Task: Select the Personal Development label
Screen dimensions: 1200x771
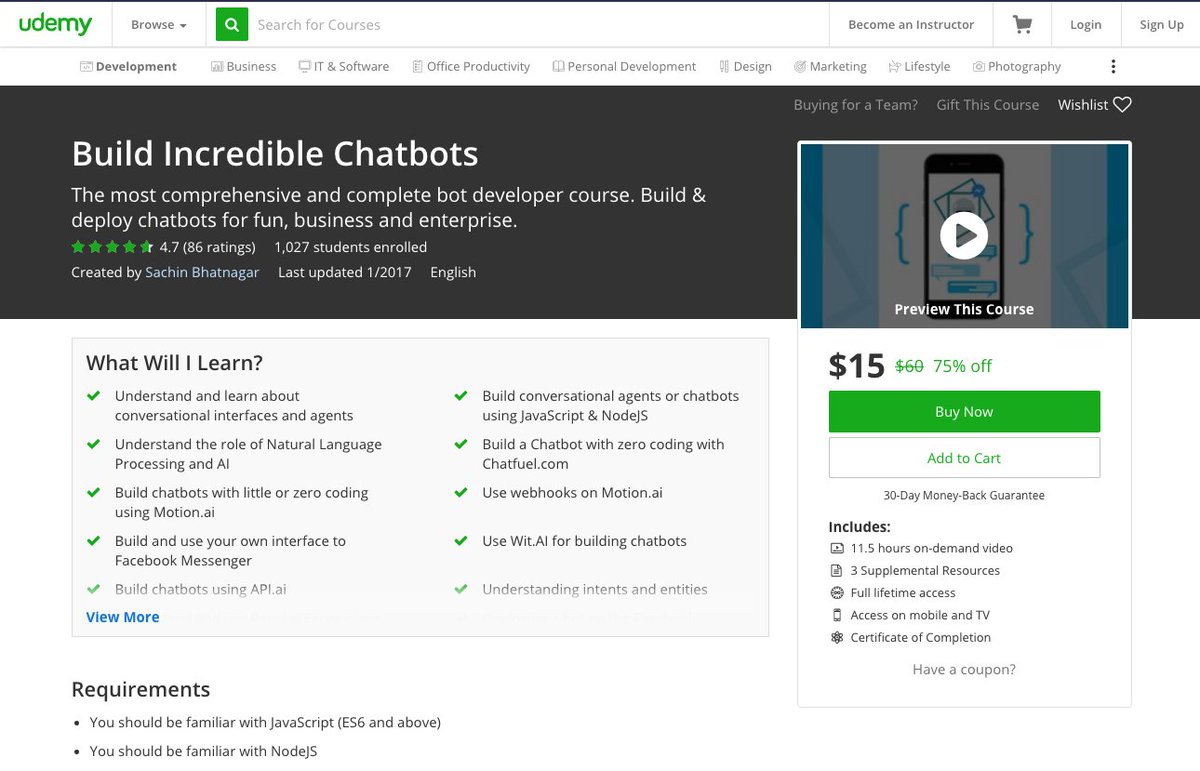Action: pos(632,67)
